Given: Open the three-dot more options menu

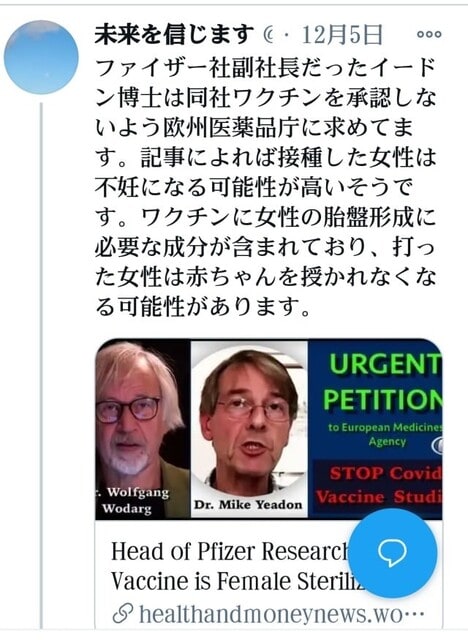Looking at the screenshot, I should 429,34.
